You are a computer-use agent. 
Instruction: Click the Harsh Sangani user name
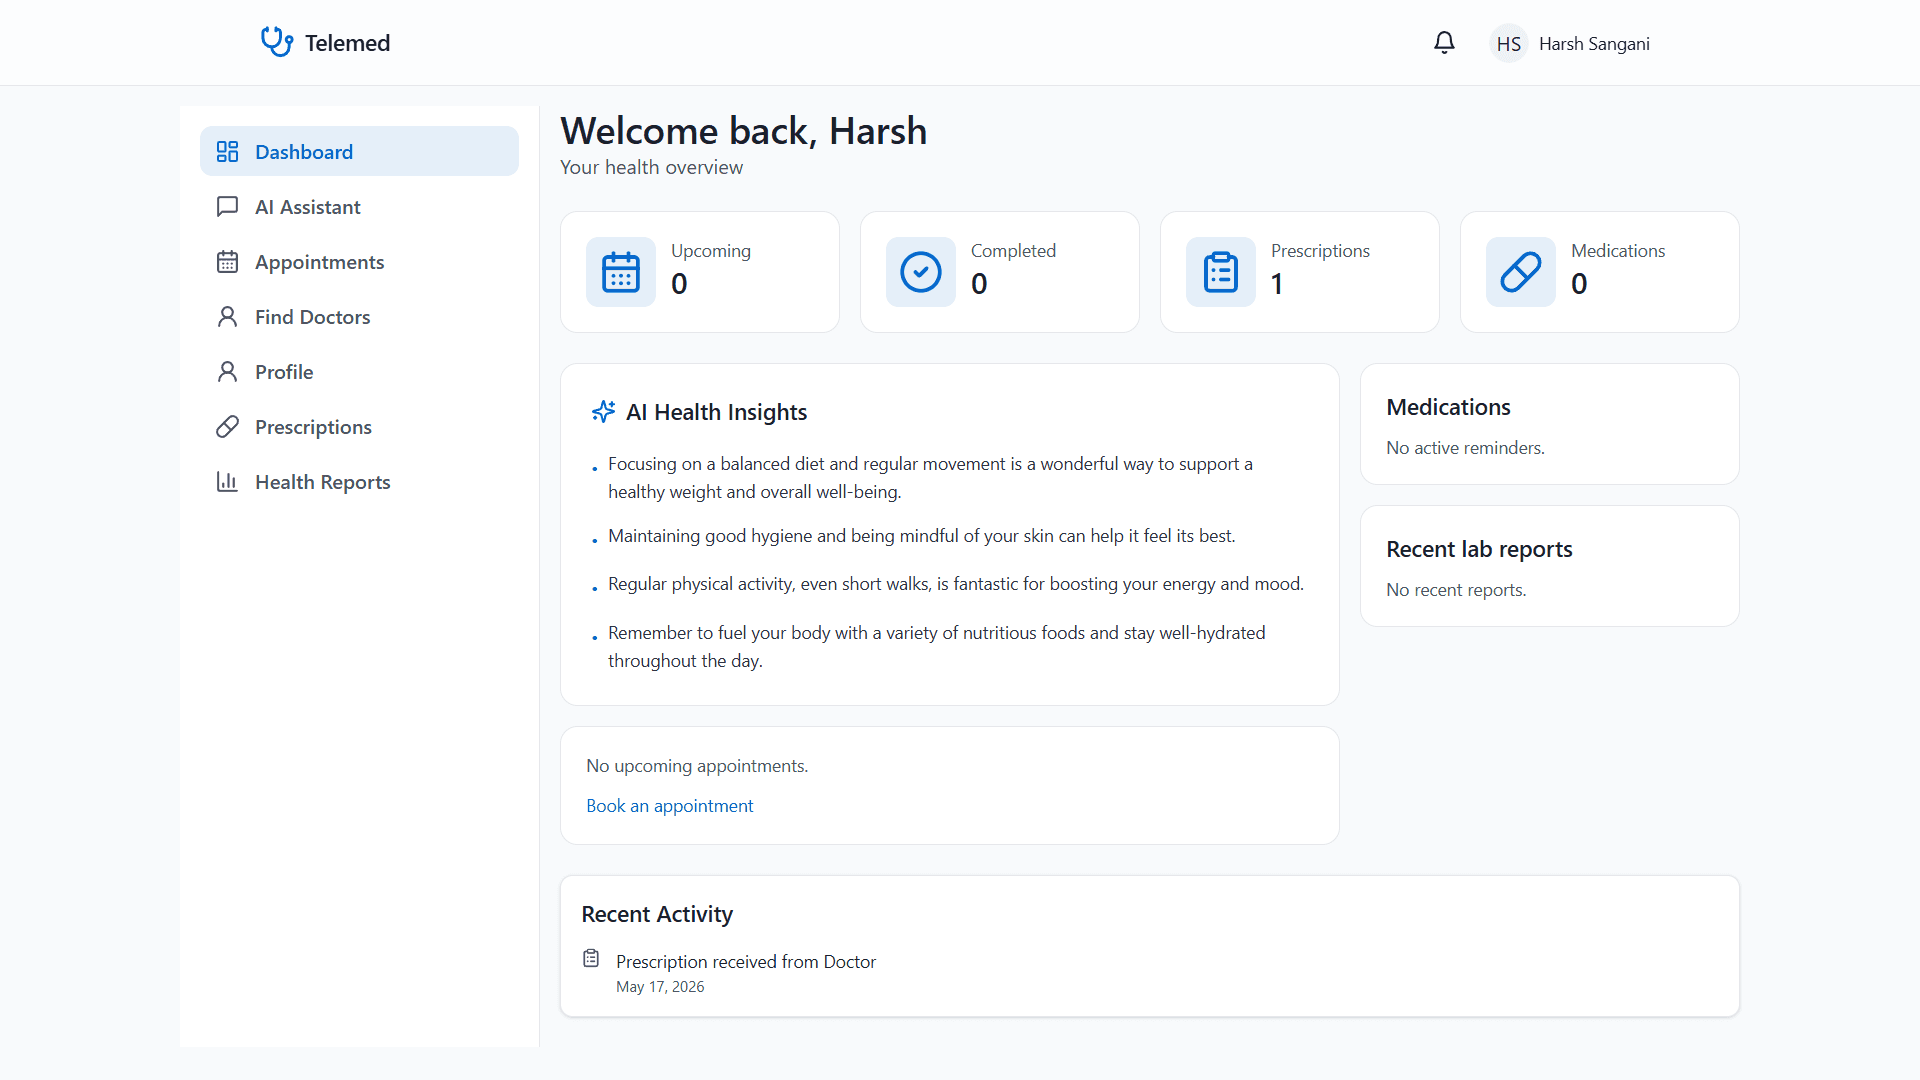click(1594, 44)
